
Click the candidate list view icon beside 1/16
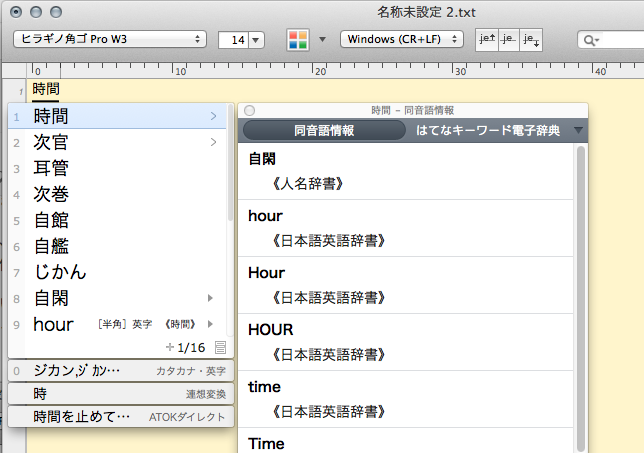pyautogui.click(x=220, y=347)
